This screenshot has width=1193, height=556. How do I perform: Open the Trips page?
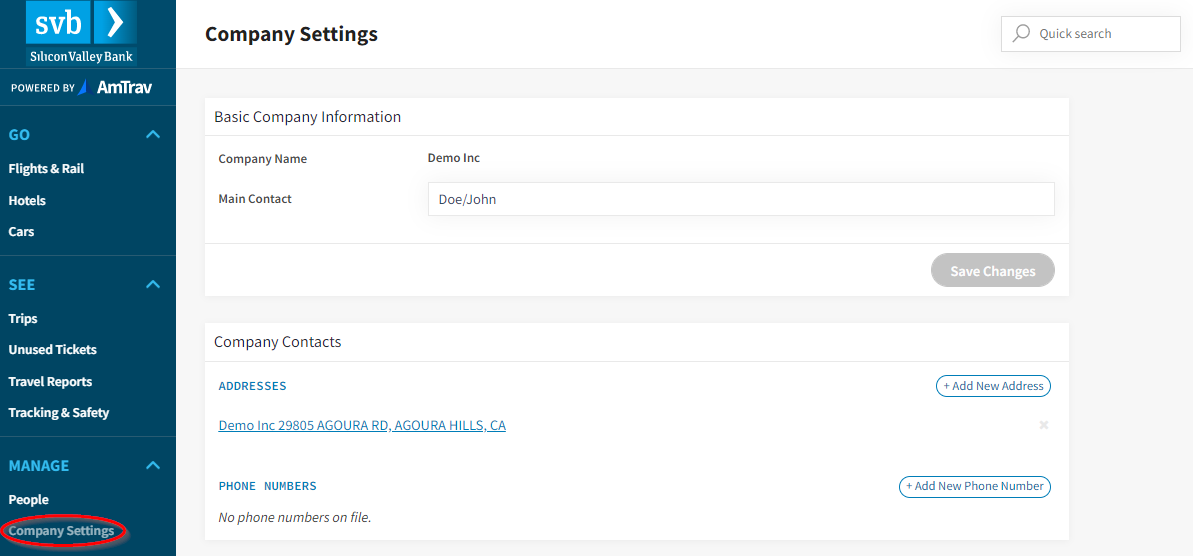point(23,318)
